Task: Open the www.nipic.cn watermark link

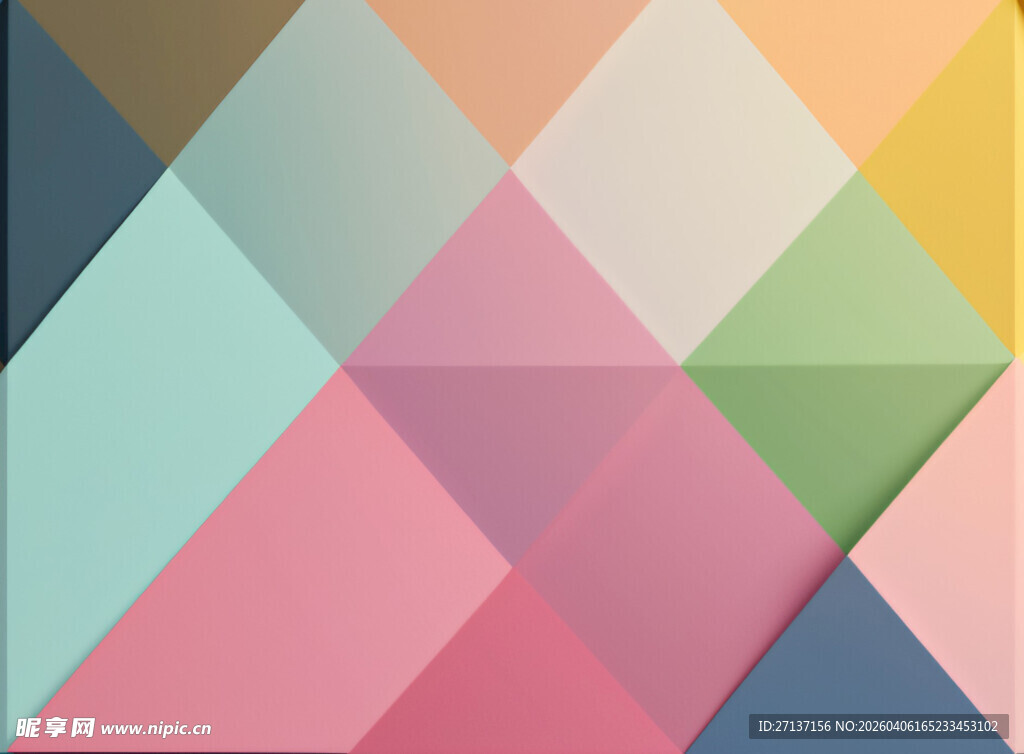Action: point(156,729)
